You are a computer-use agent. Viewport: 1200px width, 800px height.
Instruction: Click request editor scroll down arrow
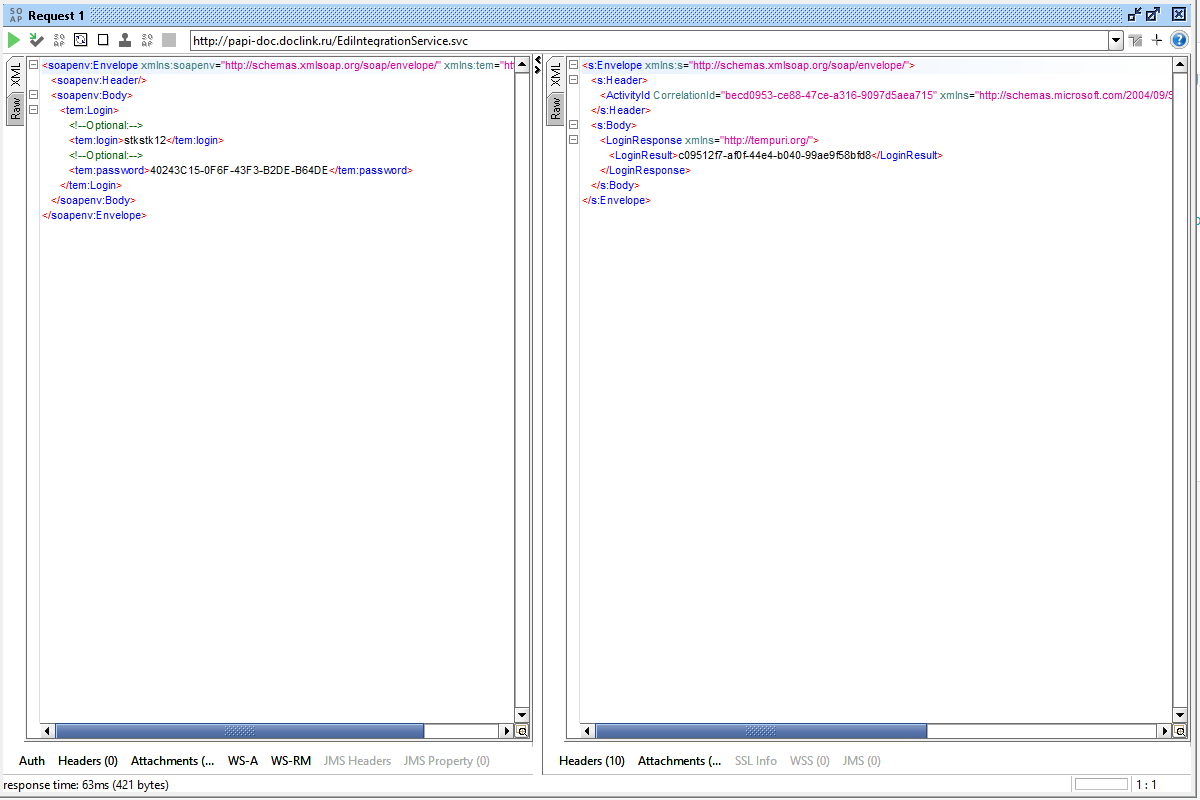[521, 715]
